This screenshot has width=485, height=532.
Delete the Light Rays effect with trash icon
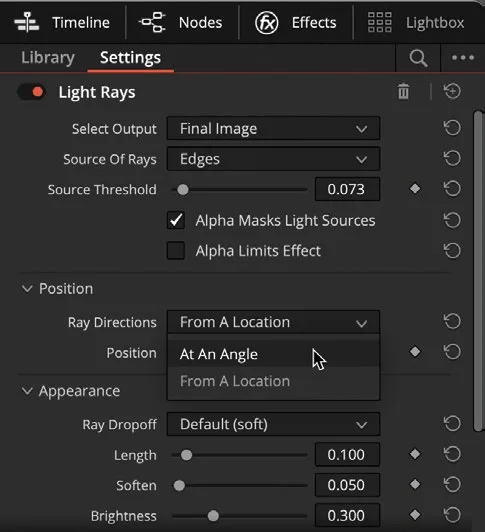[403, 92]
